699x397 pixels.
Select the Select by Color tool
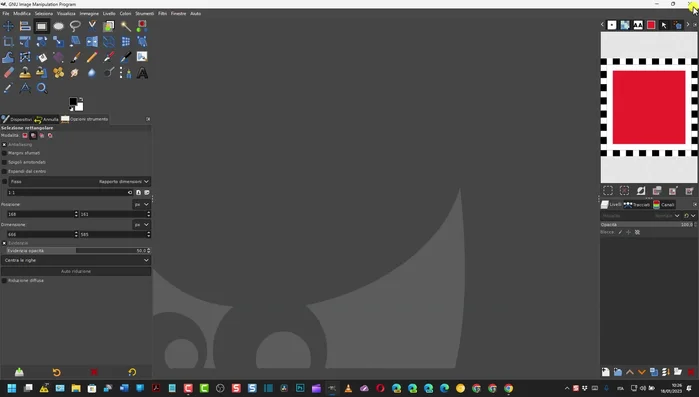pos(142,26)
